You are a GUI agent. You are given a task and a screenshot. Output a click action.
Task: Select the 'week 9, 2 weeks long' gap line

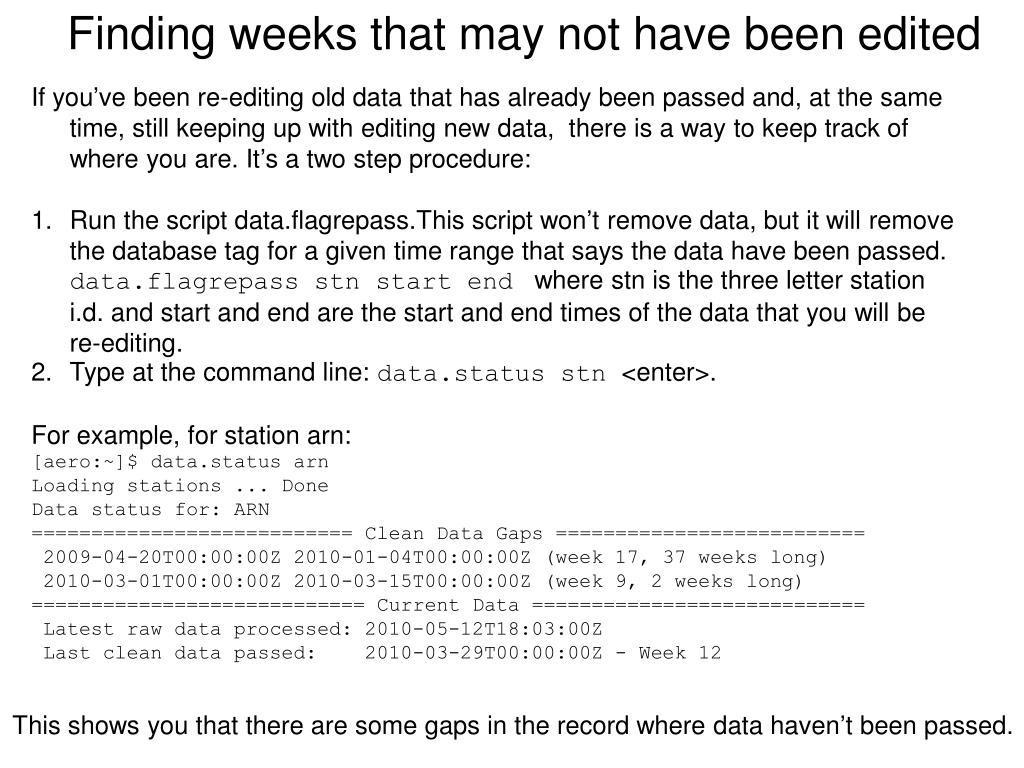[423, 581]
